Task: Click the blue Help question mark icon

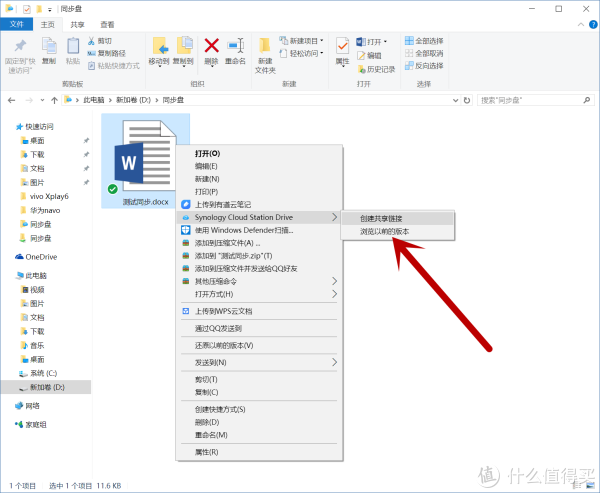Action: click(593, 24)
